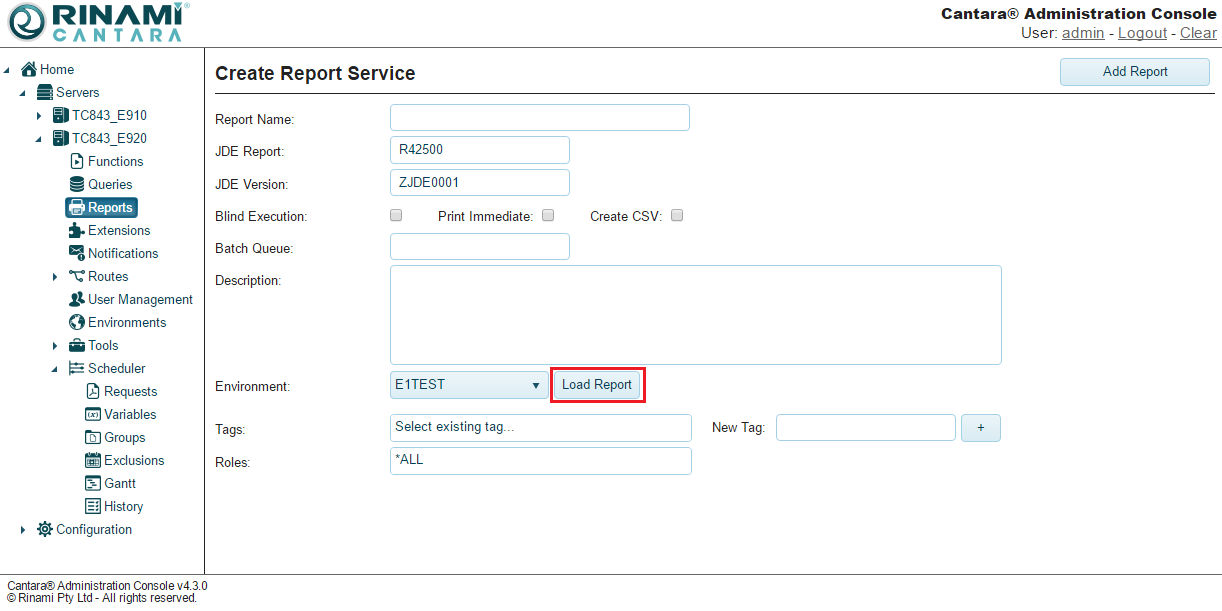This screenshot has width=1222, height=611.
Task: Click the Report Name text field
Action: 539,118
